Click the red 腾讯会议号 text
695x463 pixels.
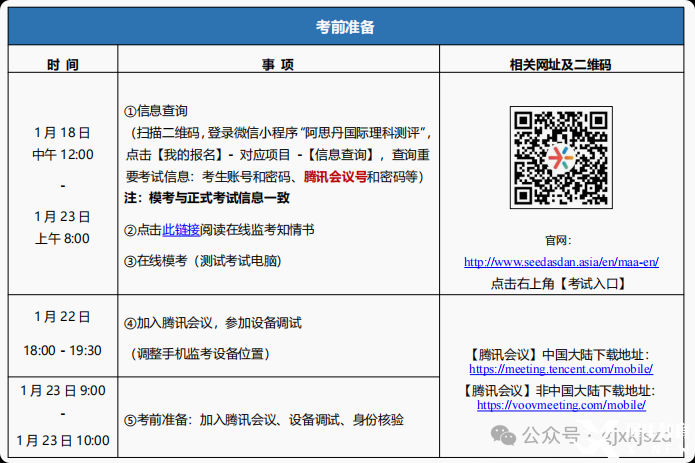pos(335,177)
